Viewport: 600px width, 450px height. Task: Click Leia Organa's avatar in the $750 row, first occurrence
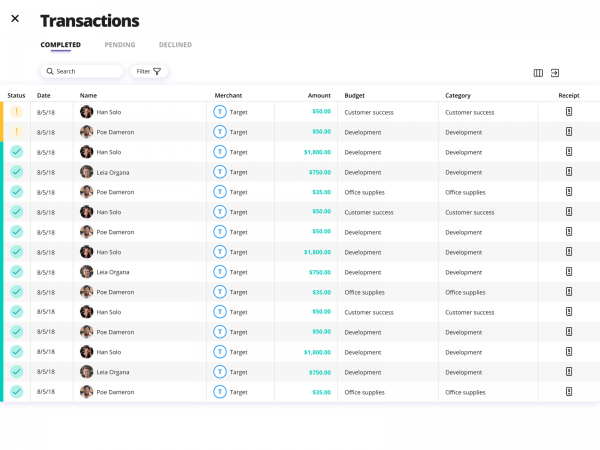(87, 172)
